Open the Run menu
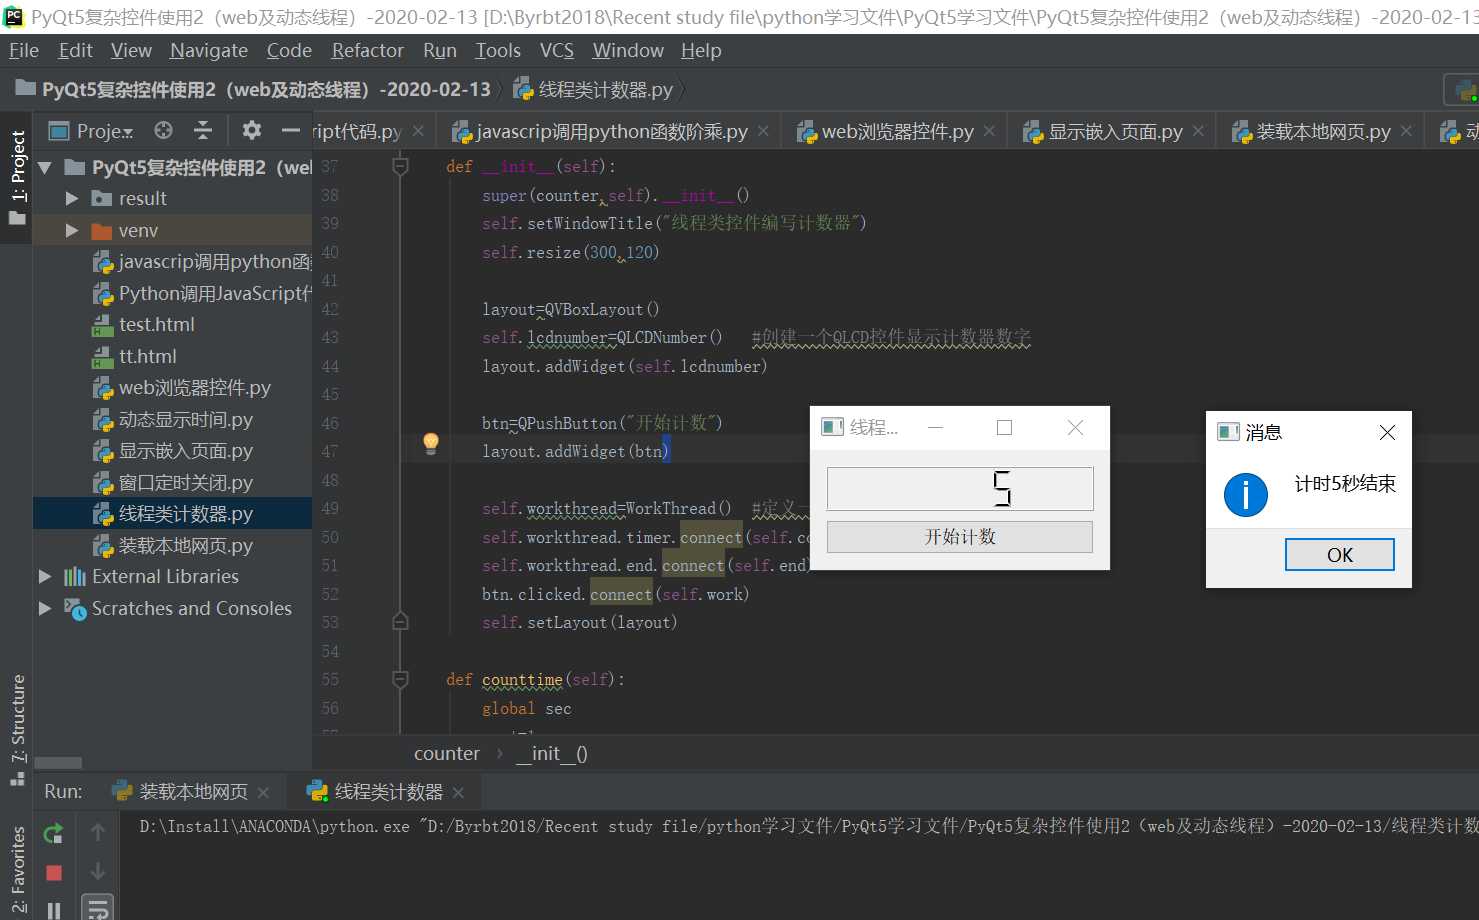 439,50
